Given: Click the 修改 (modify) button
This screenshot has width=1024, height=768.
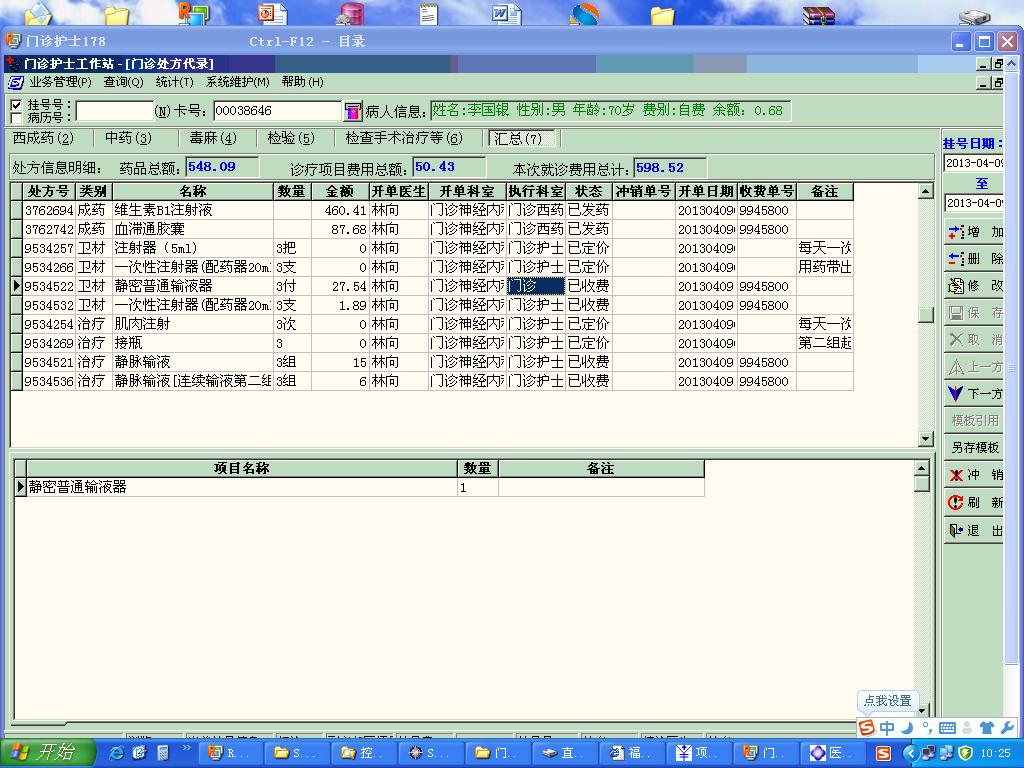Looking at the screenshot, I should (974, 285).
